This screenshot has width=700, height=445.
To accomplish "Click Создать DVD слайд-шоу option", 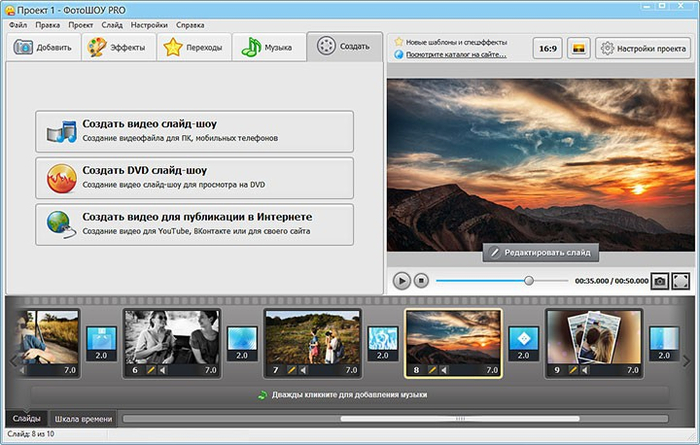I will pyautogui.click(x=194, y=177).
